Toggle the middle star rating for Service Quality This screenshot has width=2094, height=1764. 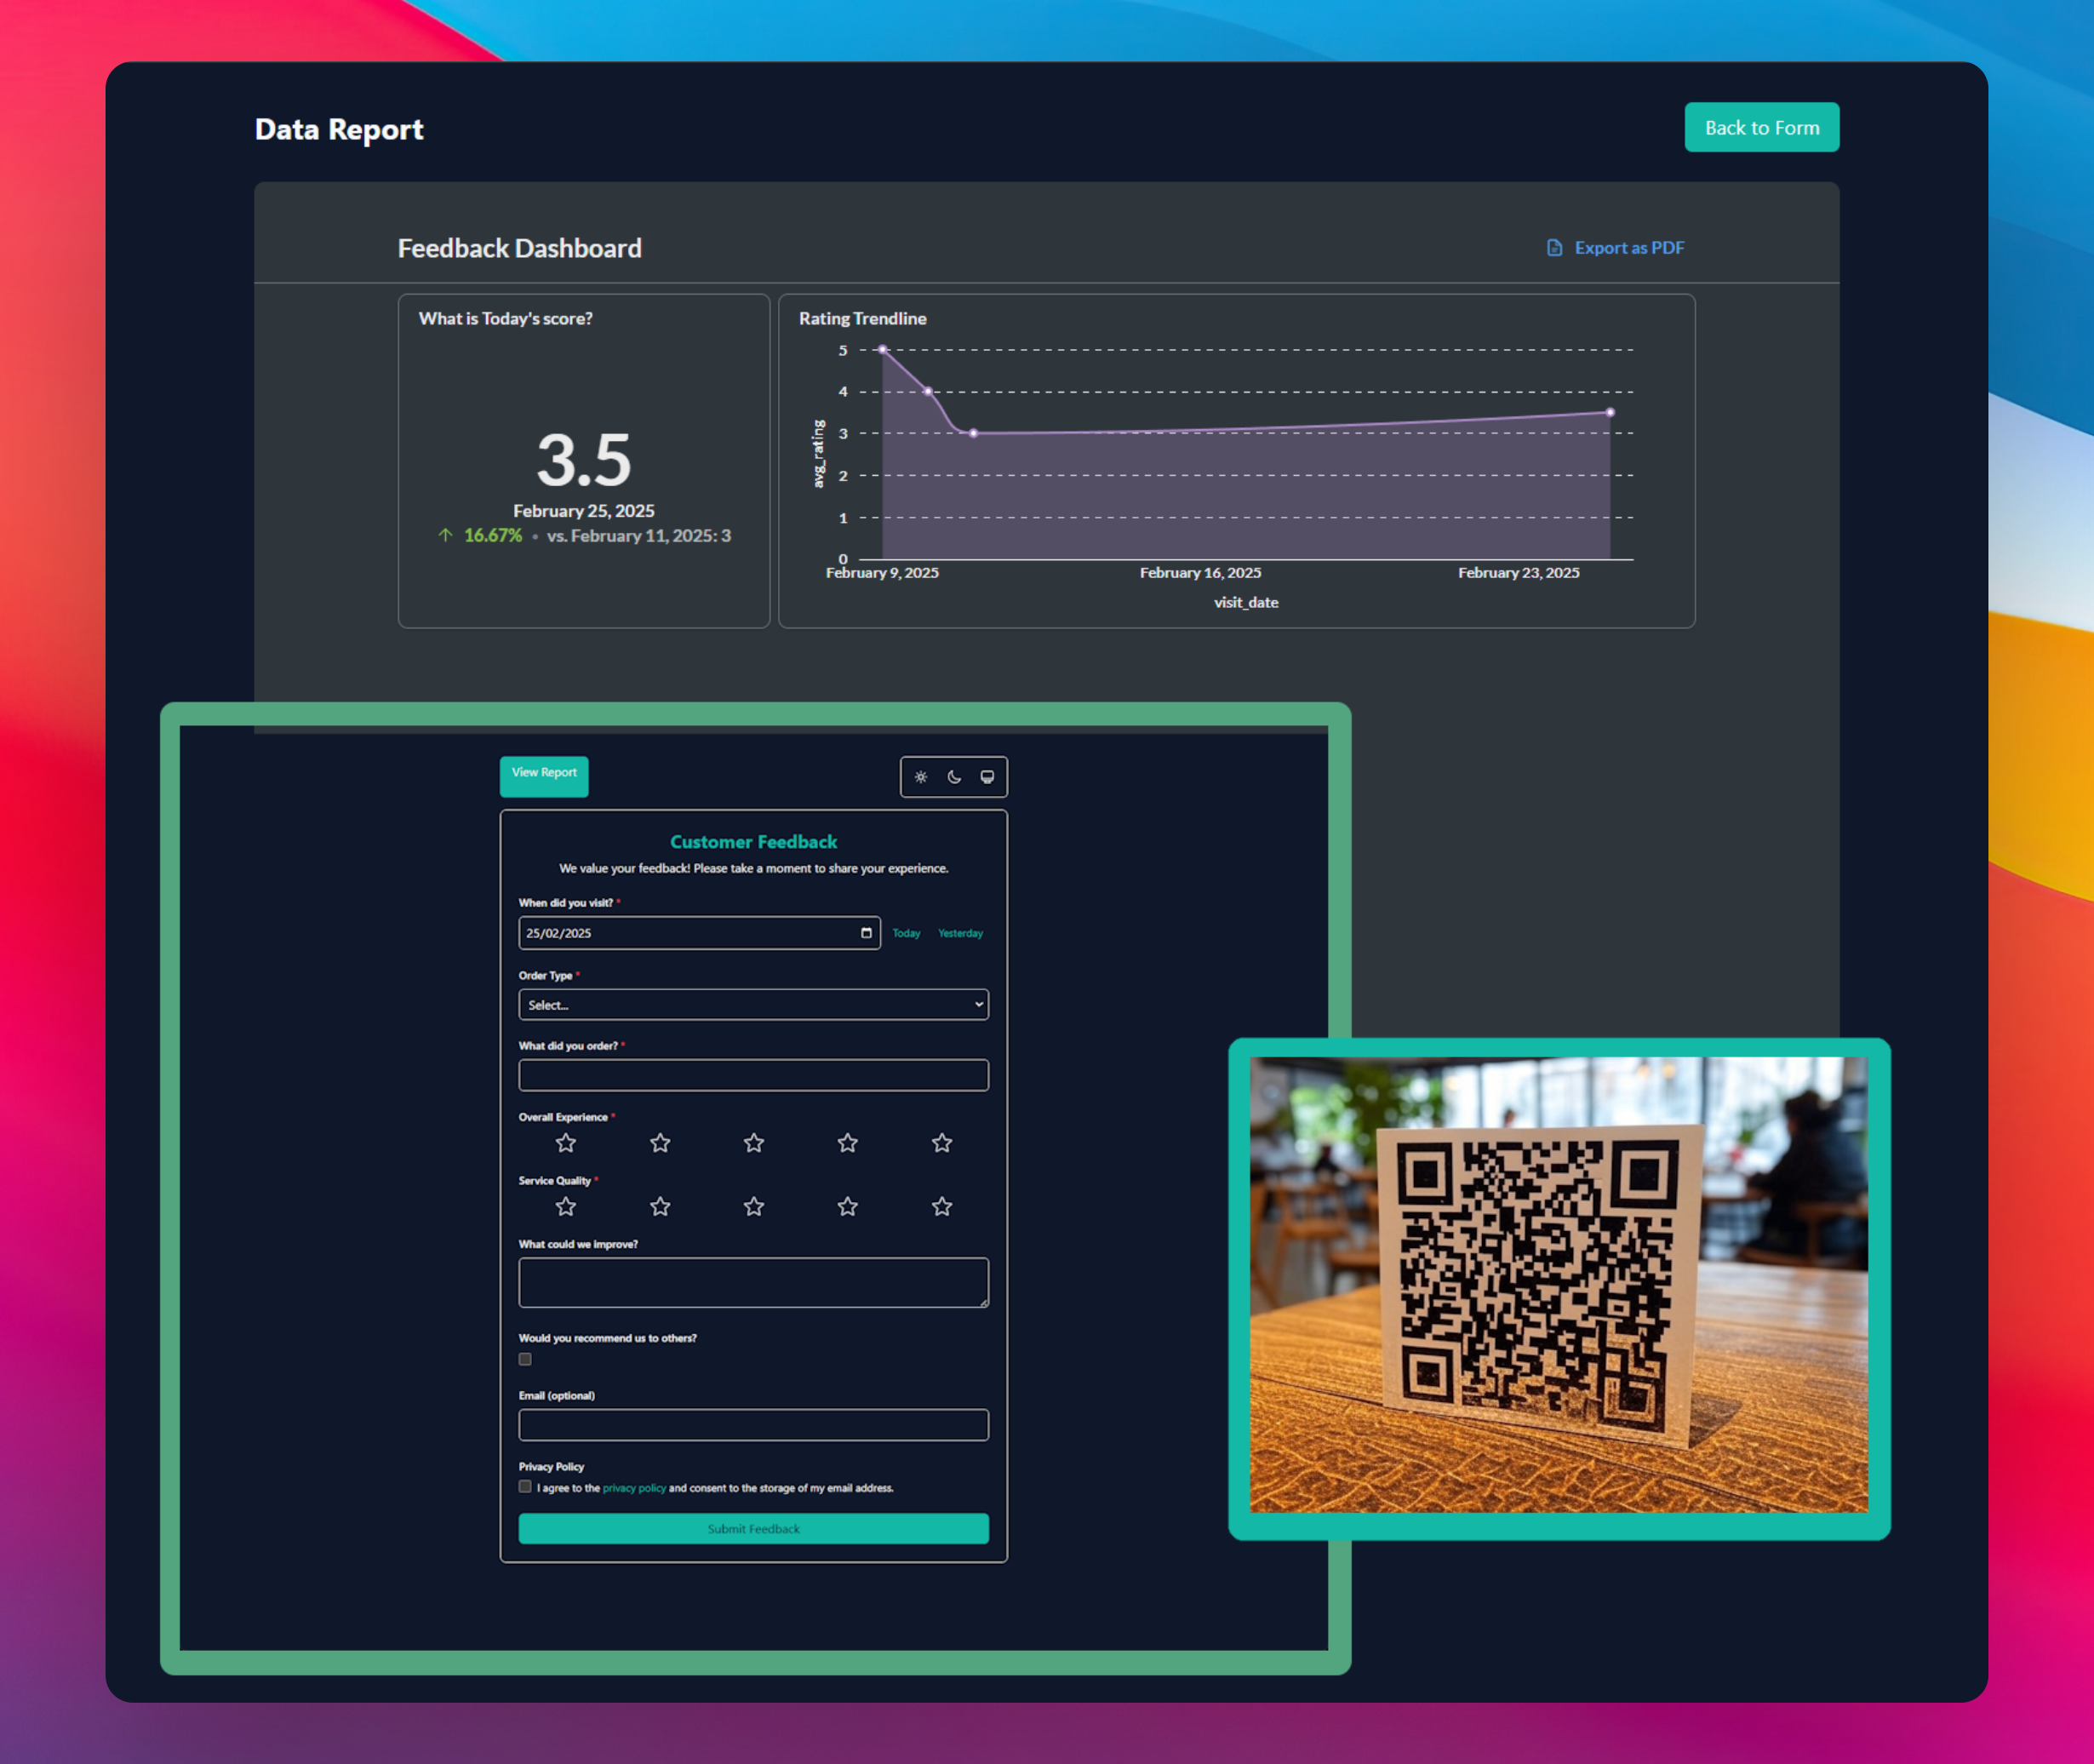point(753,1206)
